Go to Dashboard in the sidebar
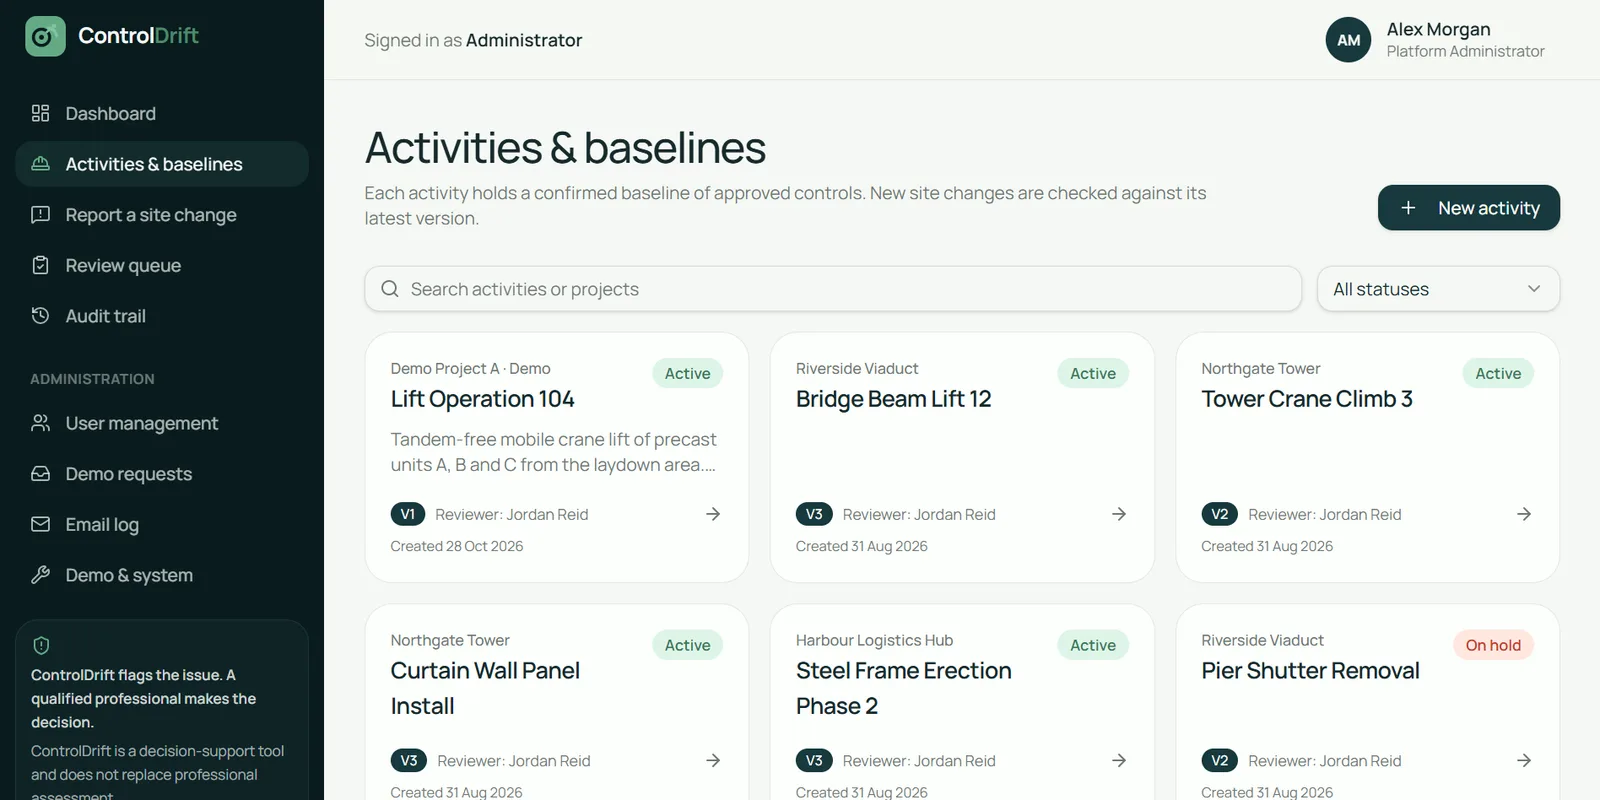 tap(162, 113)
